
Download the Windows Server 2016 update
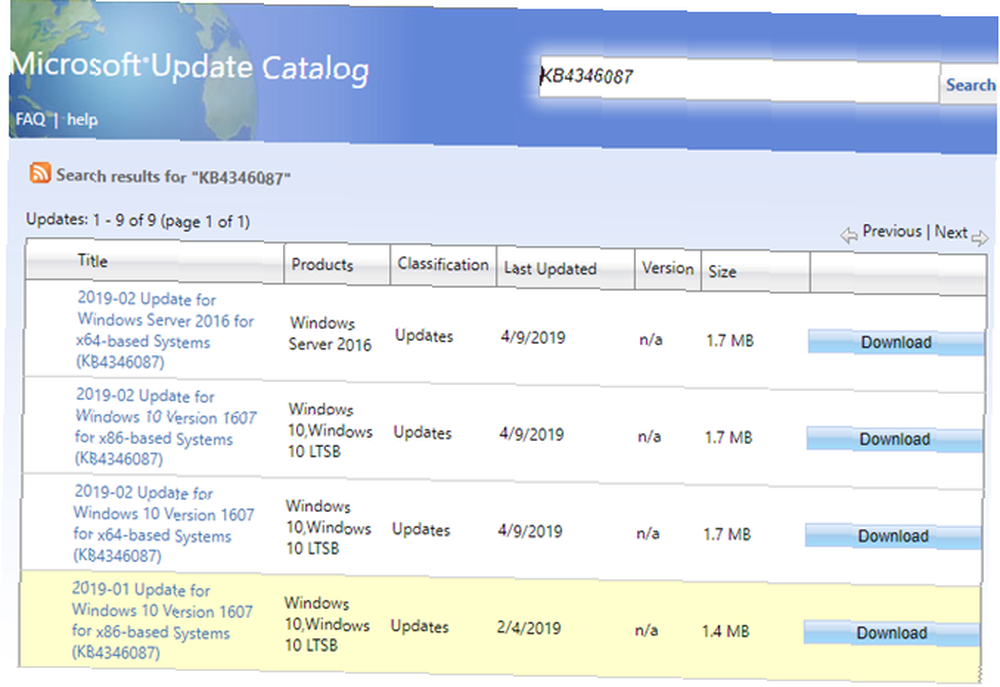point(896,343)
